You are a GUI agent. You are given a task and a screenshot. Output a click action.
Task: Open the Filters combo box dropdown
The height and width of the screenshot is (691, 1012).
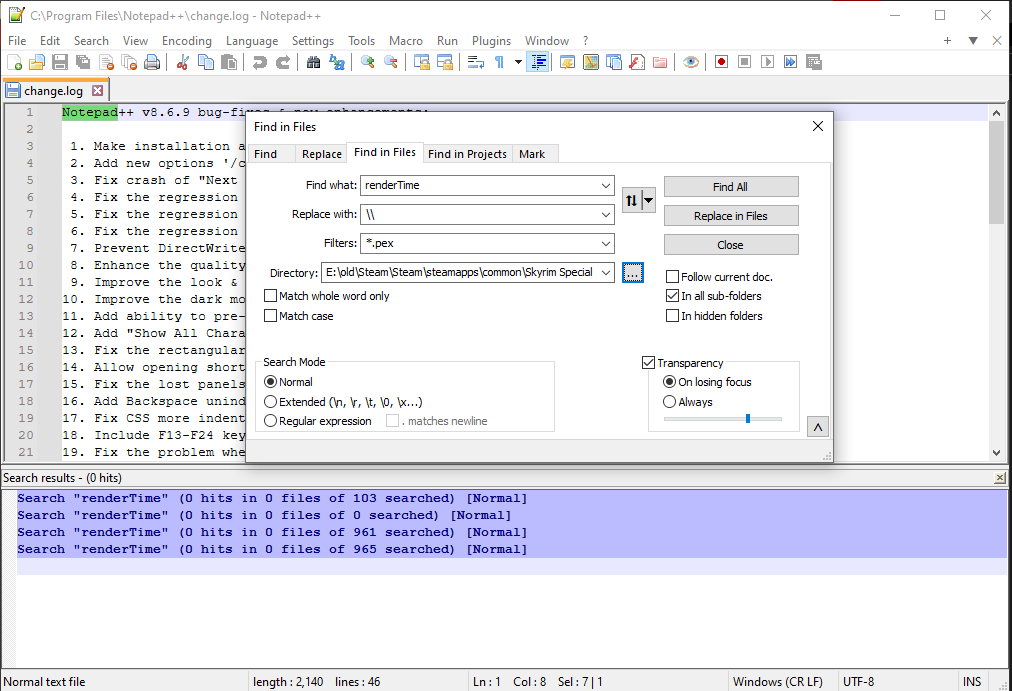click(x=605, y=243)
